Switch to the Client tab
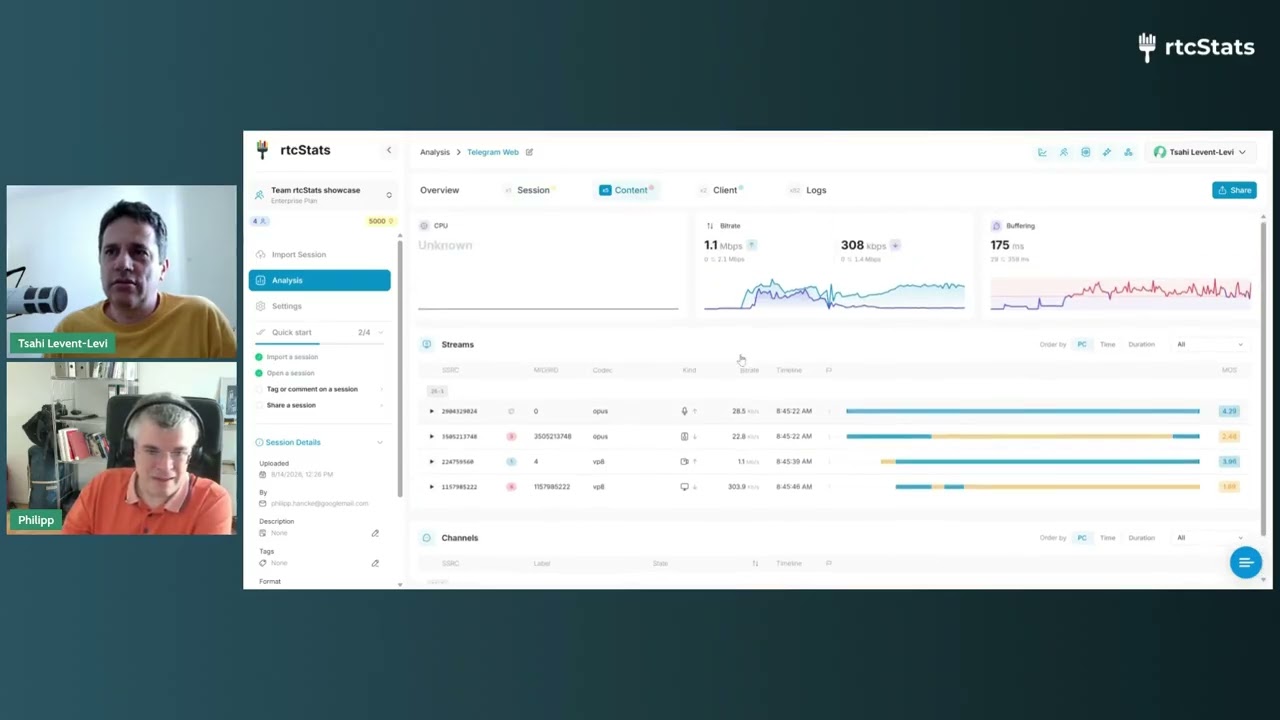This screenshot has width=1280, height=720. (x=722, y=190)
